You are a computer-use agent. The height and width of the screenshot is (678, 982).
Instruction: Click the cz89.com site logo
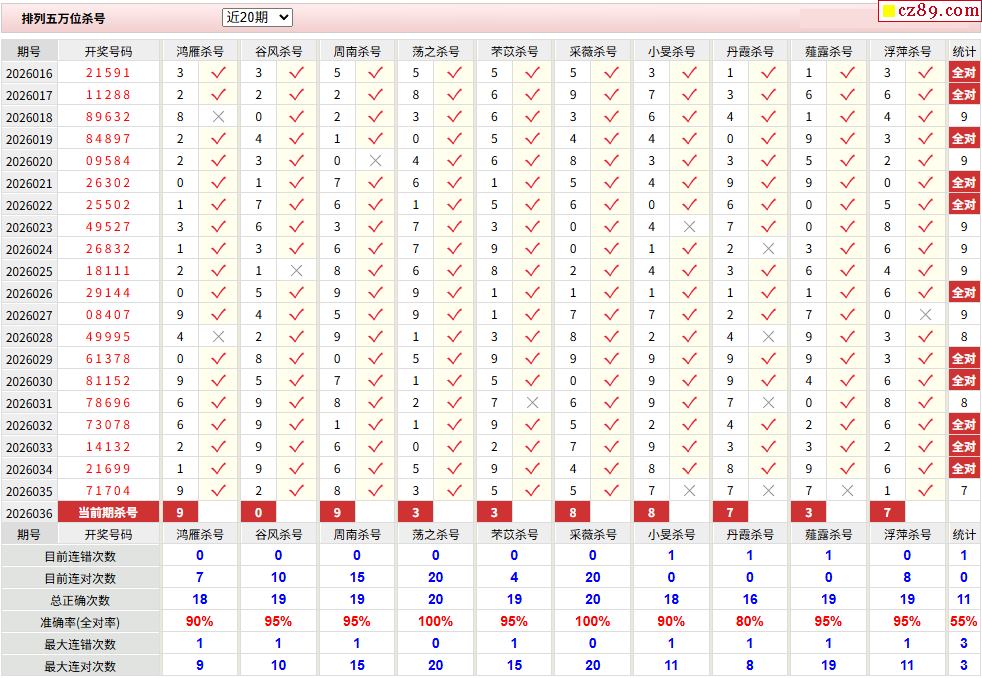coord(929,11)
